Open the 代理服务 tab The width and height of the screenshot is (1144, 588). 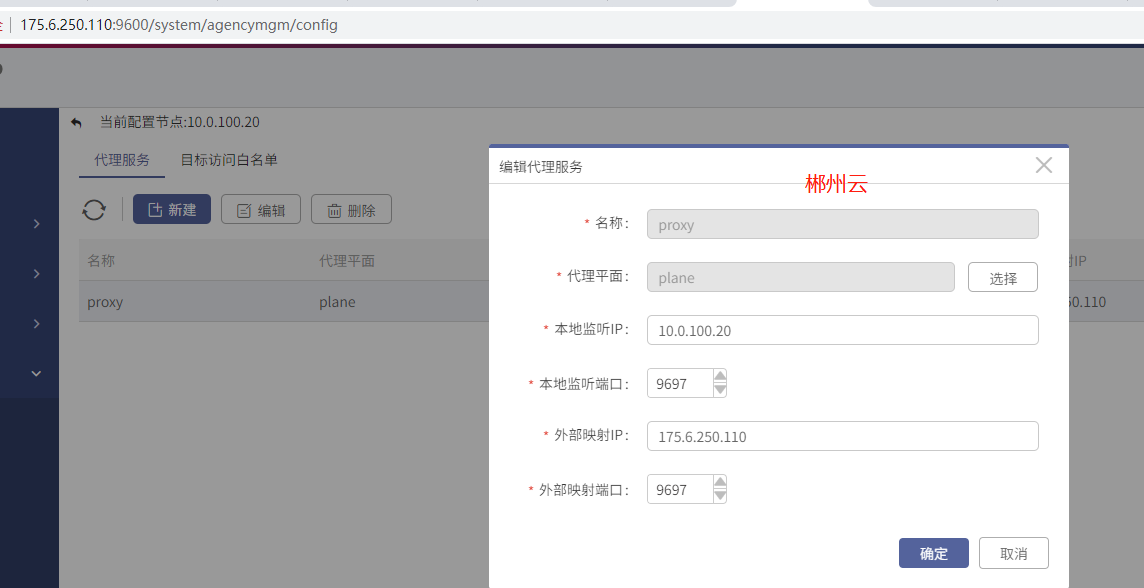(x=122, y=160)
